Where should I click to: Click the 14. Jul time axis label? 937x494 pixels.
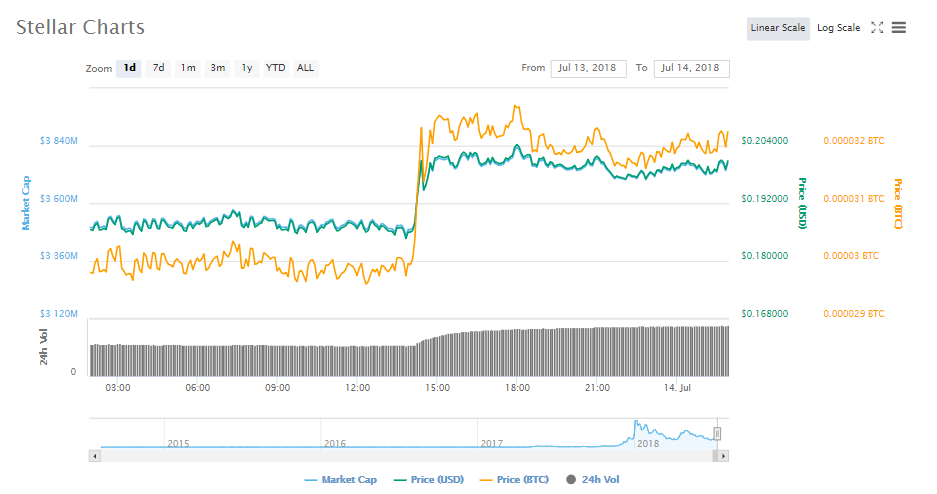[x=677, y=388]
